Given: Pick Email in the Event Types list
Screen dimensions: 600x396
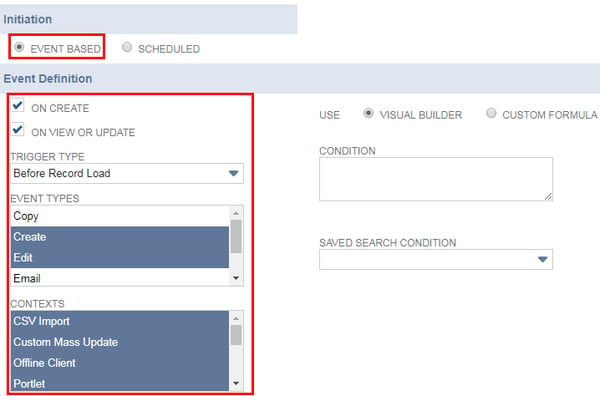Looking at the screenshot, I should (120, 278).
